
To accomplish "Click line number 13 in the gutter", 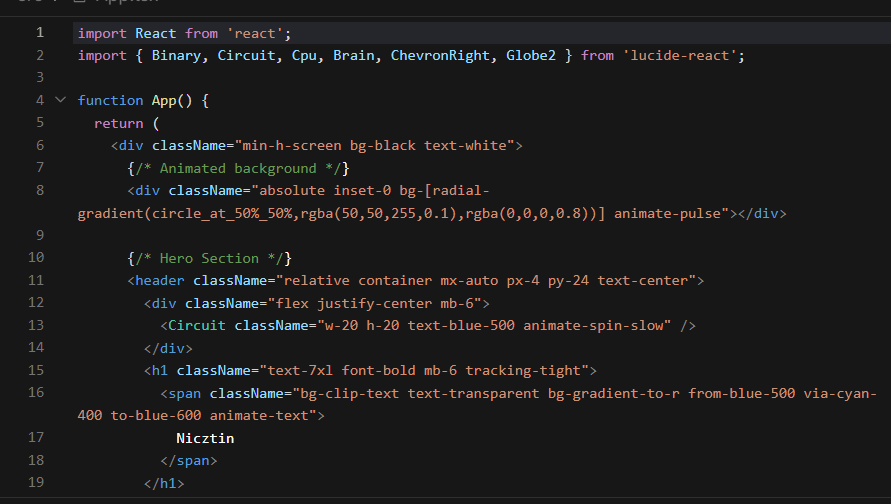I will 36,325.
